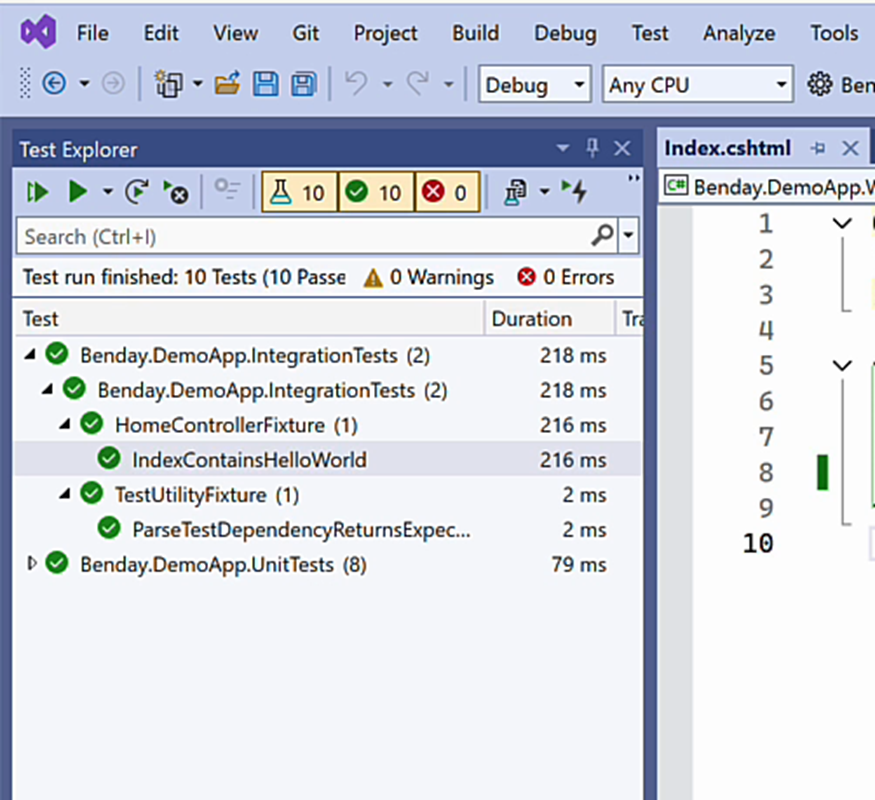The width and height of the screenshot is (875, 800).
Task: Pin the Test Explorer panel
Action: pyautogui.click(x=593, y=148)
